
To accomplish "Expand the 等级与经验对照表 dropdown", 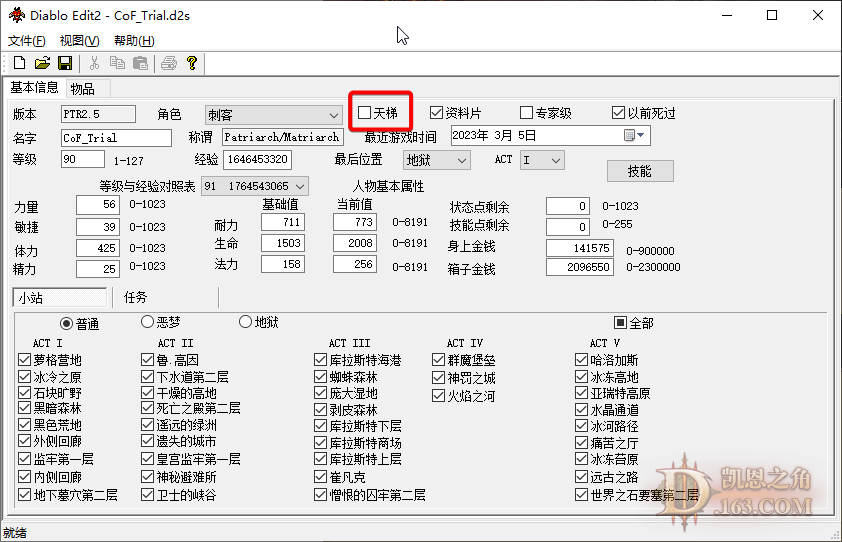I will (255, 186).
